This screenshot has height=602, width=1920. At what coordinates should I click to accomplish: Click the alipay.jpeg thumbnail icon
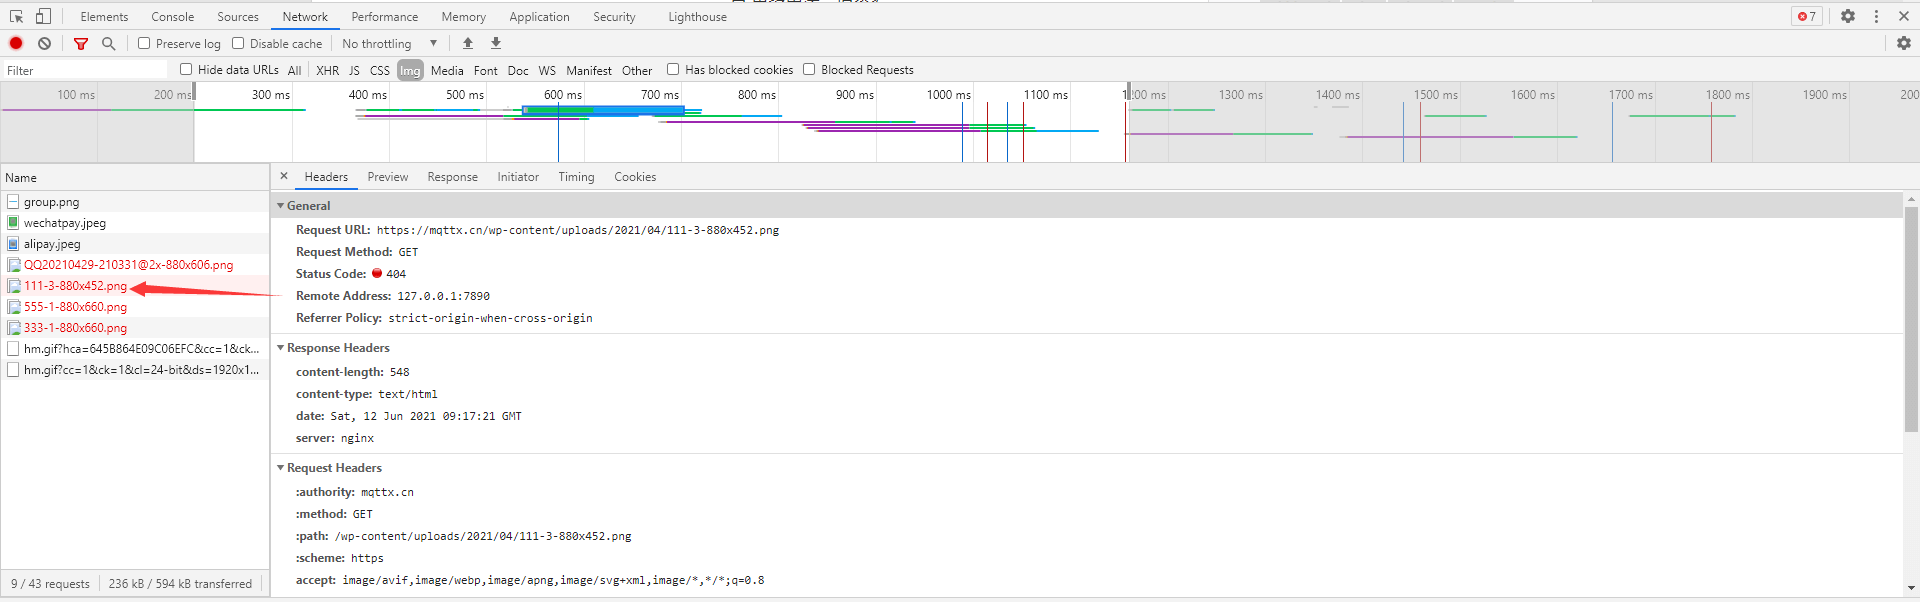[13, 244]
